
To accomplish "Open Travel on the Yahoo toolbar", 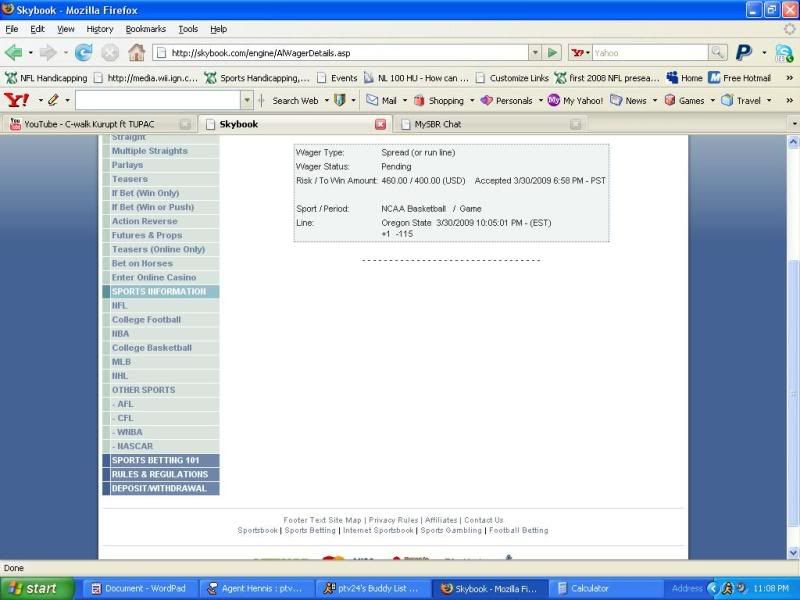I will click(741, 101).
